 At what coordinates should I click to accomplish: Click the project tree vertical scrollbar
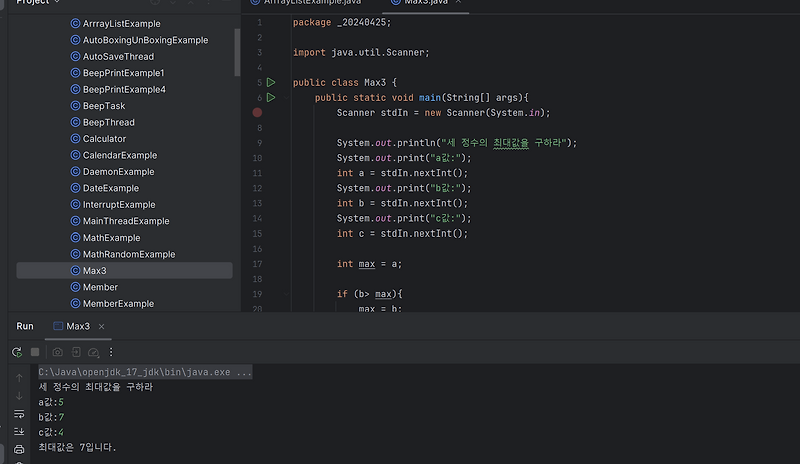coord(237,52)
